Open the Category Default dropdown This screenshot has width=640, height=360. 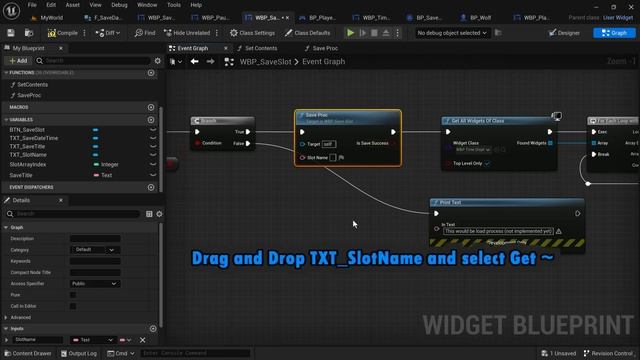(95, 249)
